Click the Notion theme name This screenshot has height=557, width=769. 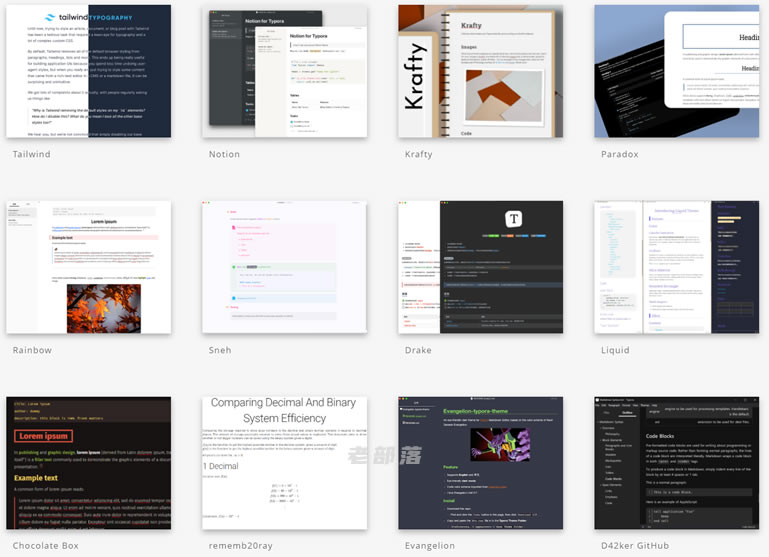coord(224,154)
